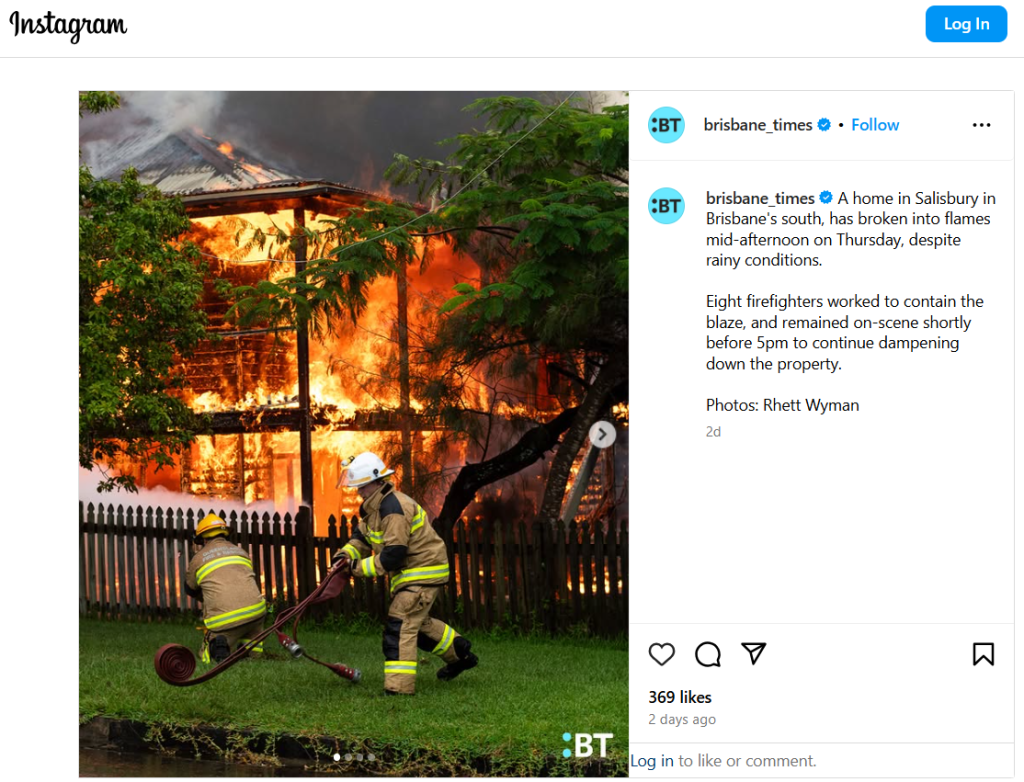This screenshot has height=782, width=1024.
Task: Open the three-dot more options menu
Action: click(x=981, y=125)
